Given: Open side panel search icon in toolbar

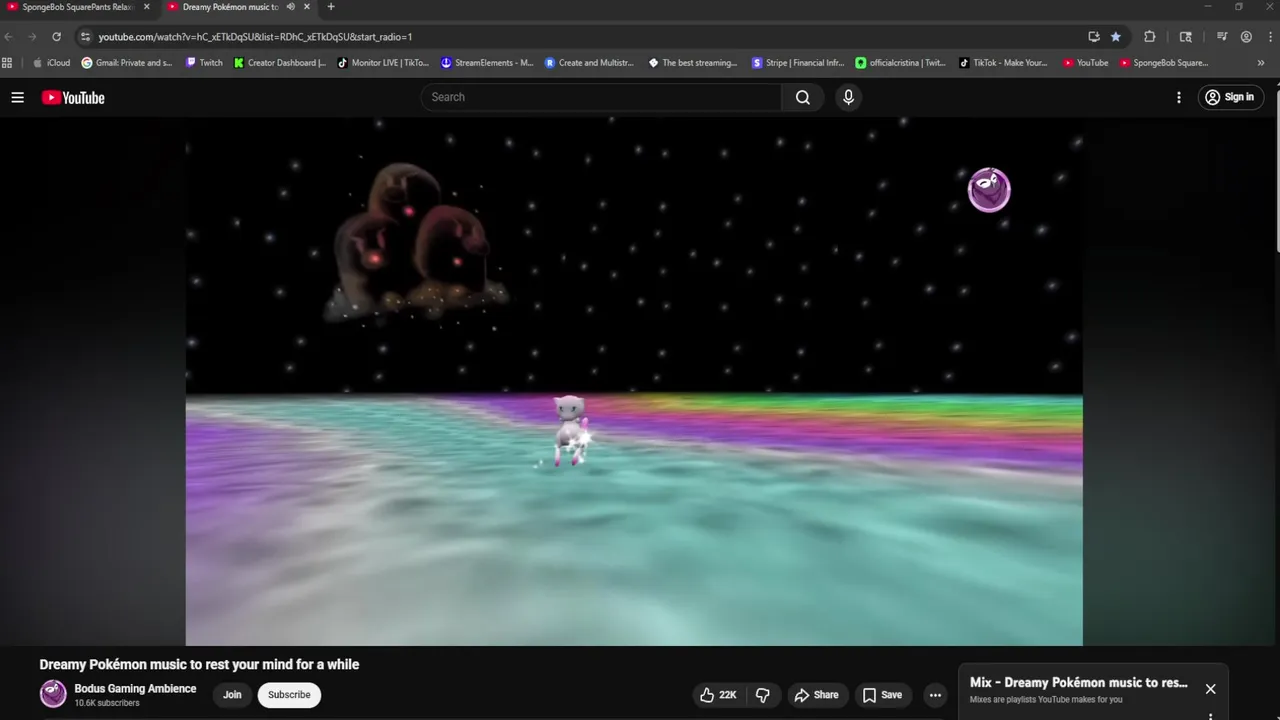Looking at the screenshot, I should [1186, 37].
